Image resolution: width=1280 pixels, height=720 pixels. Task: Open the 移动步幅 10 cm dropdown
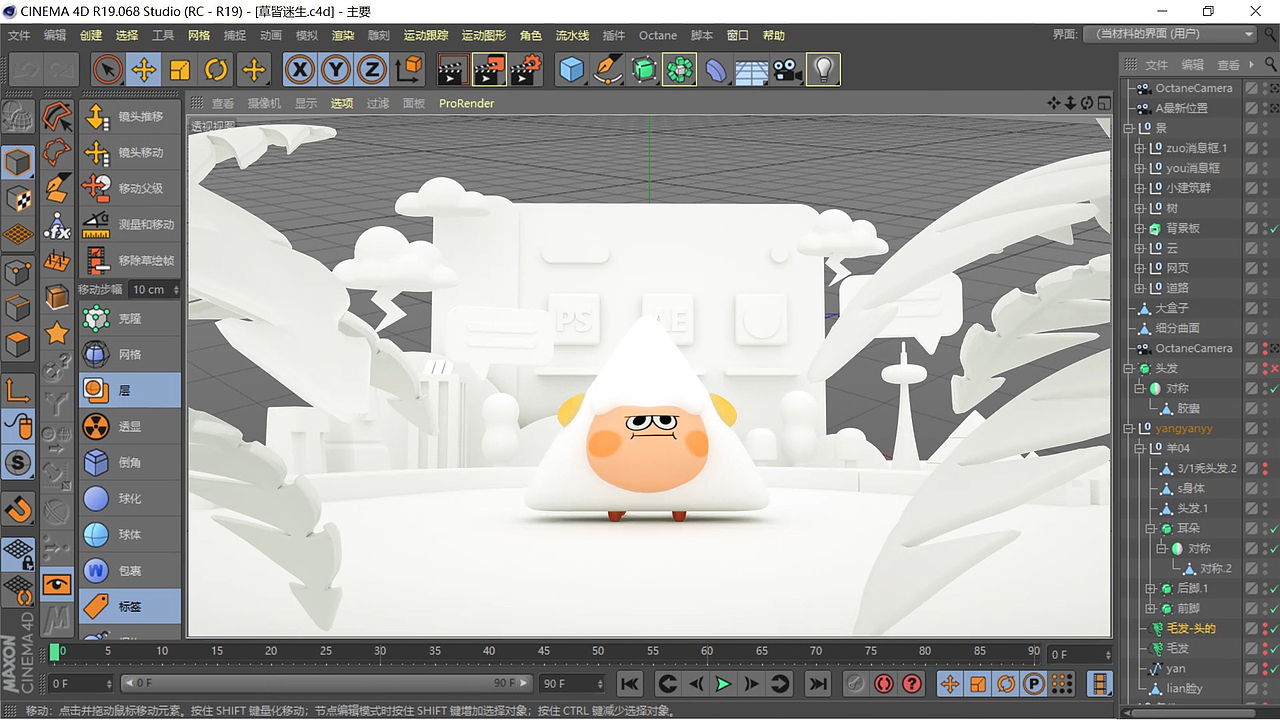click(x=155, y=289)
